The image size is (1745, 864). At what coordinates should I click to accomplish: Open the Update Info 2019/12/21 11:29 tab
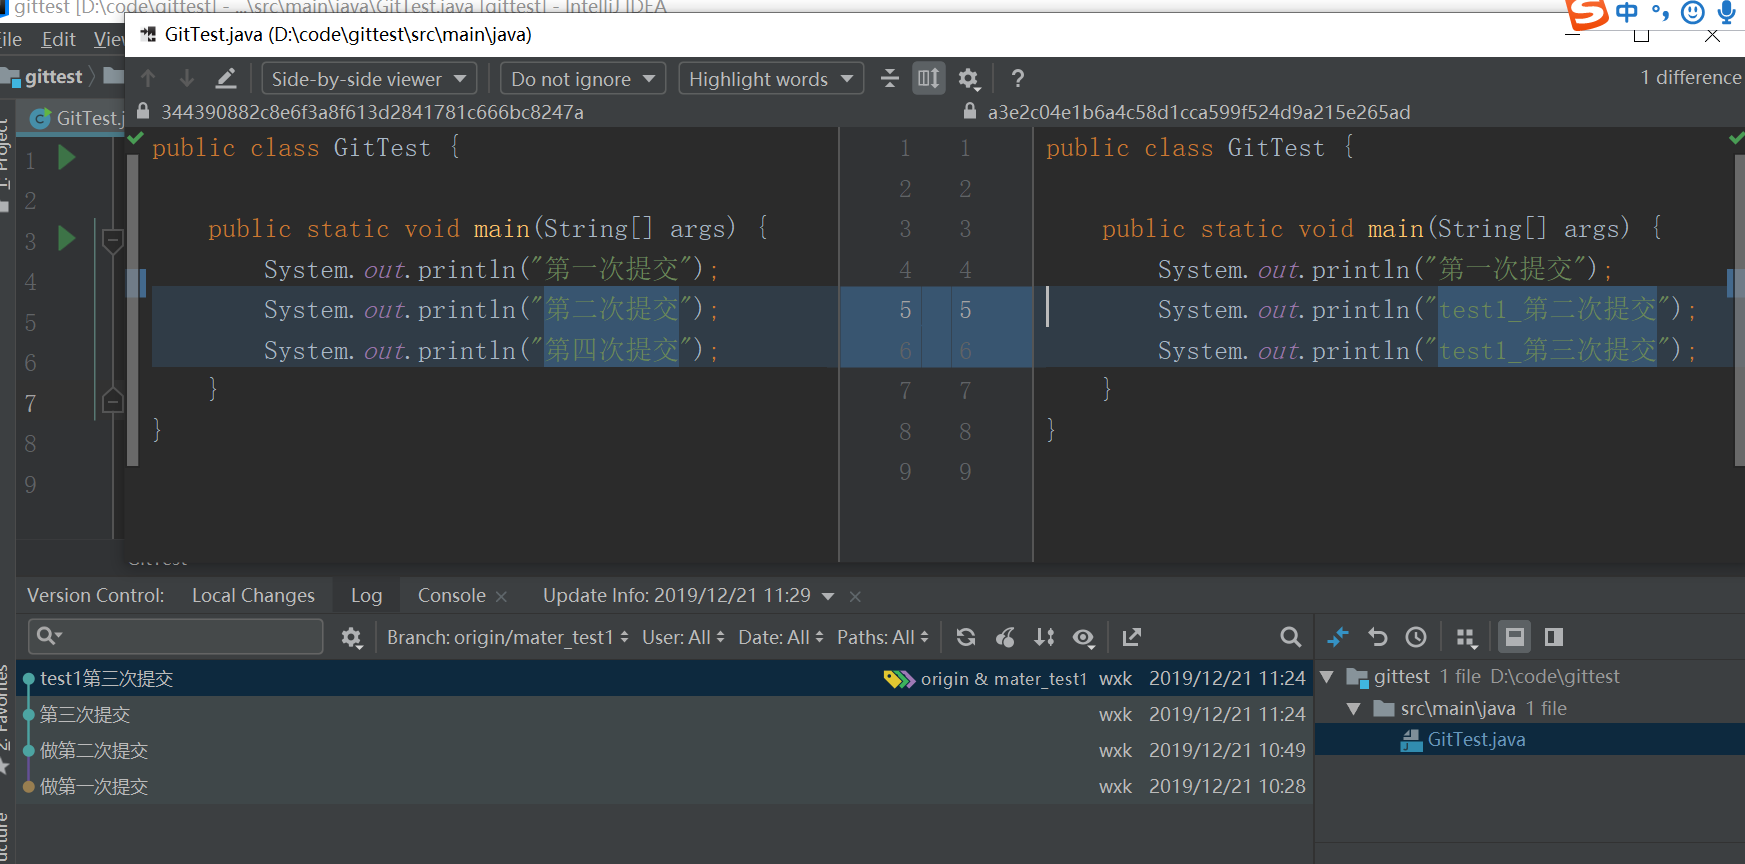tap(676, 595)
